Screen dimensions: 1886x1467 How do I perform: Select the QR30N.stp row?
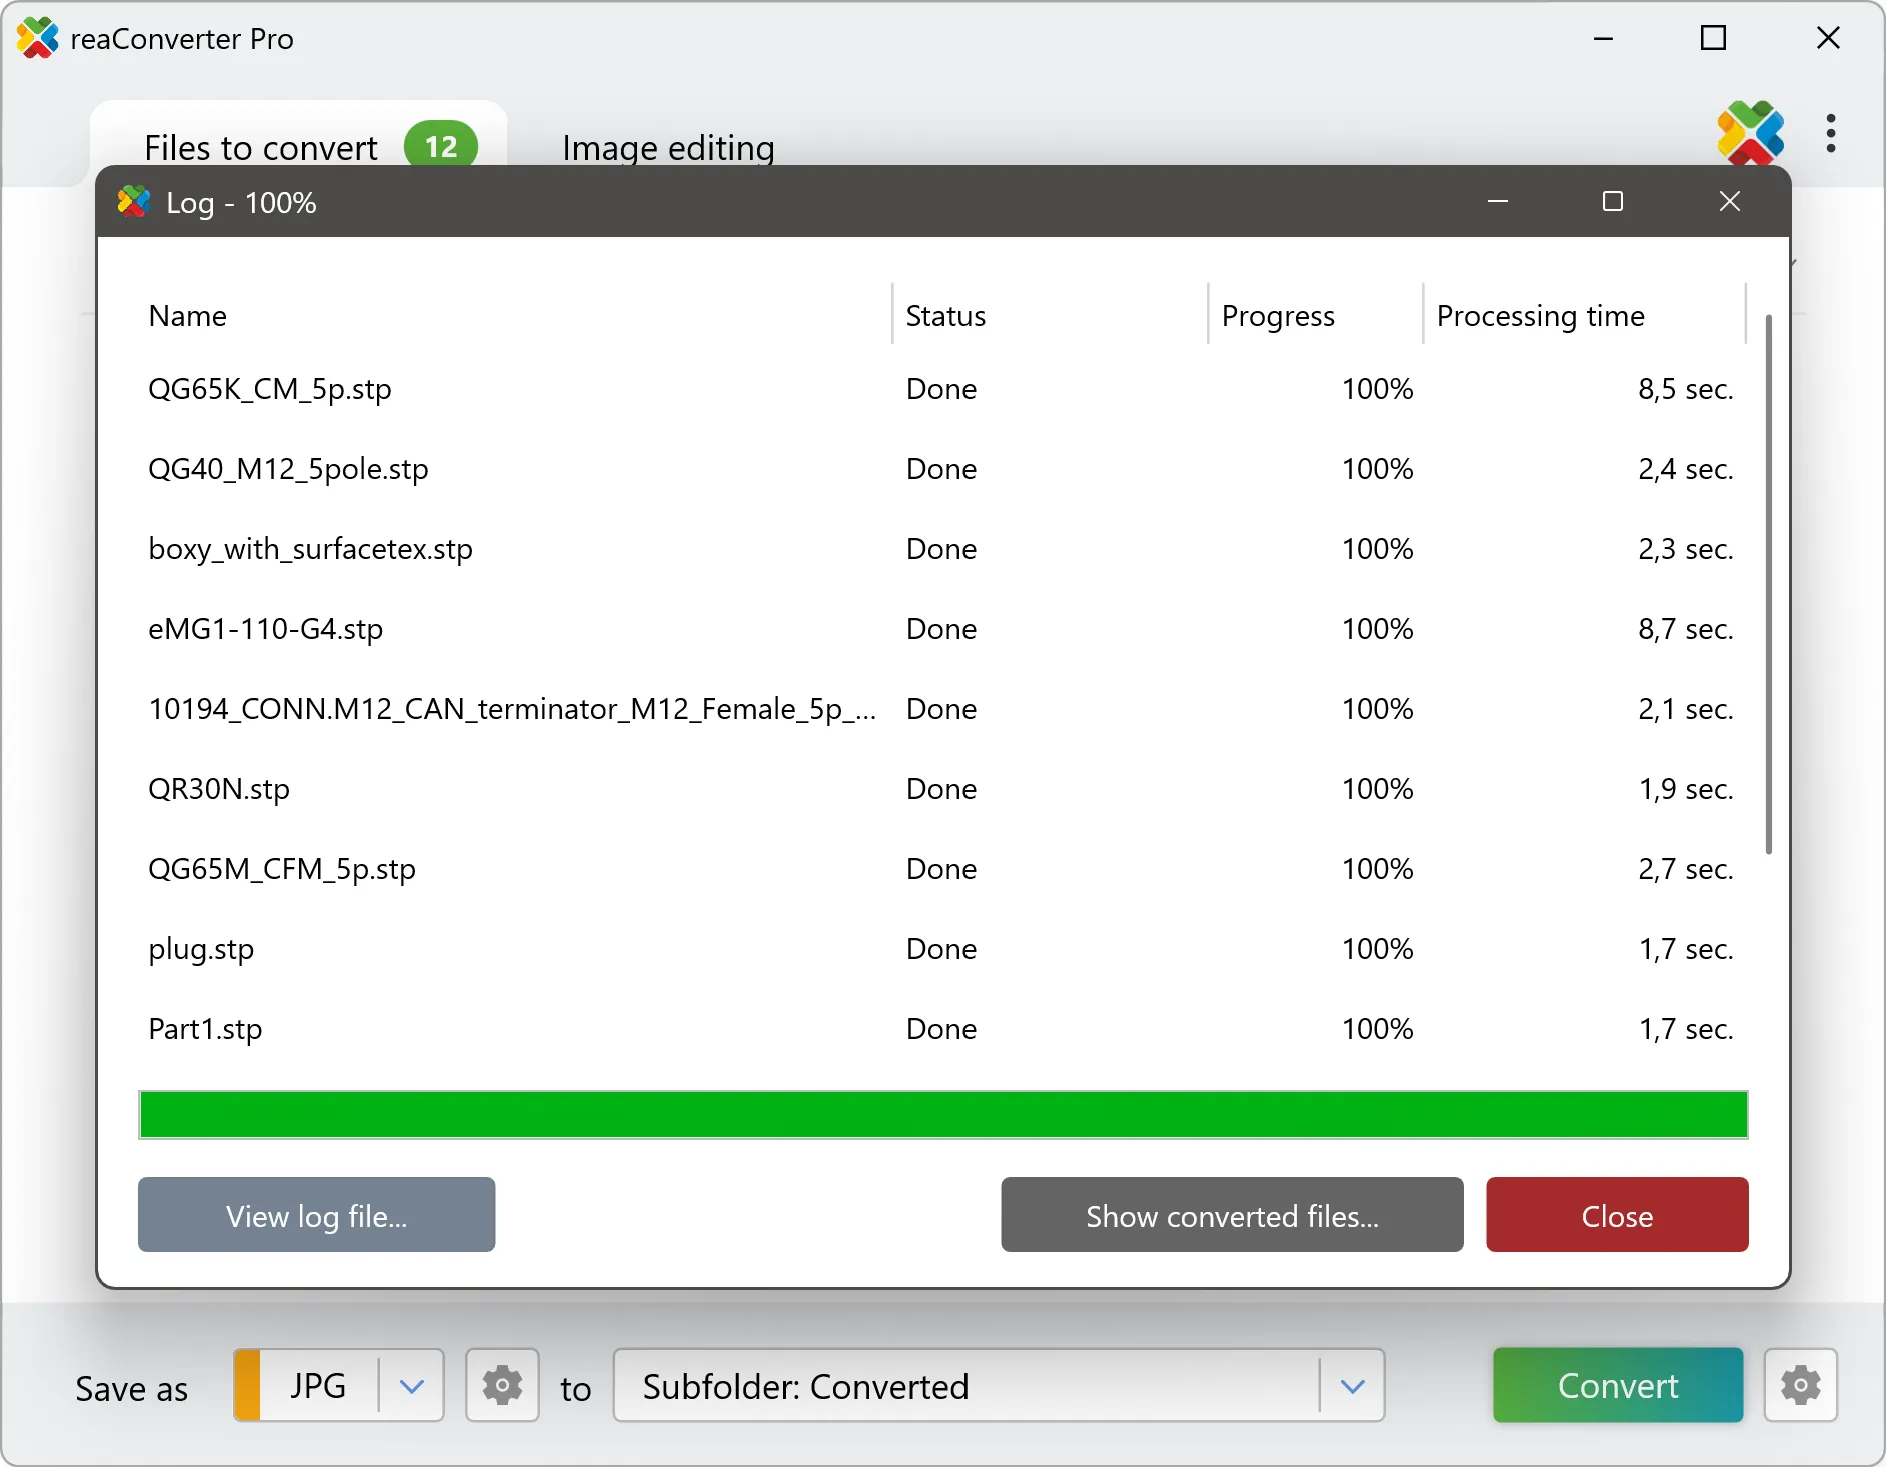click(x=942, y=789)
